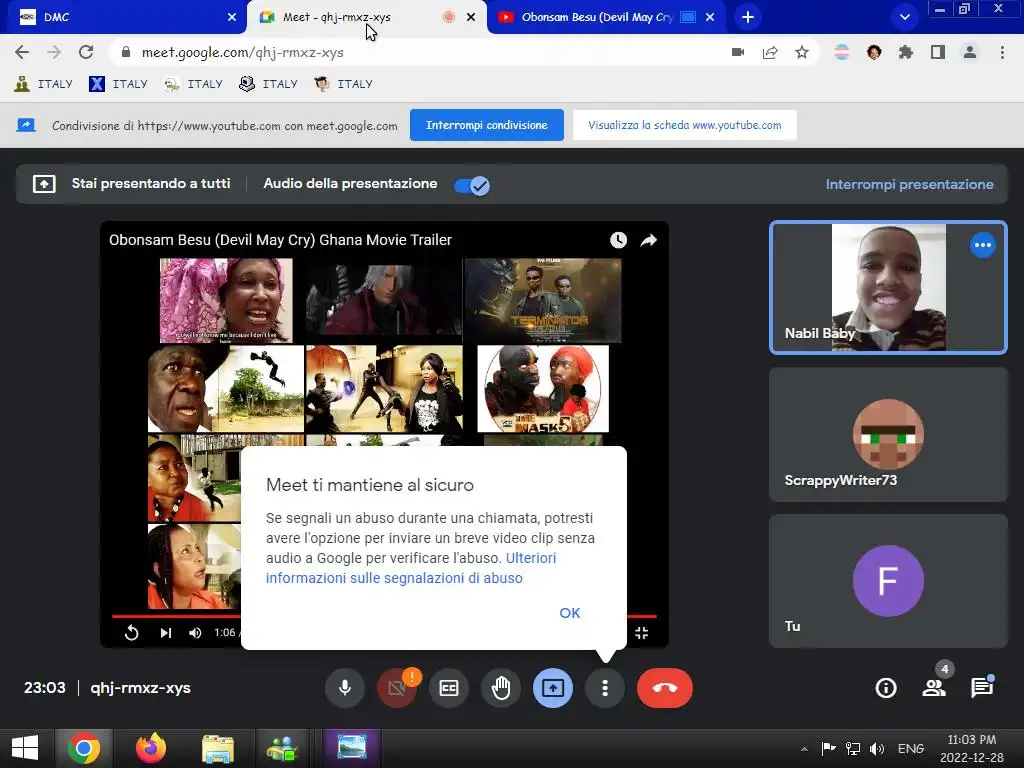
Task: Open Nabil Baby tile options (three dots)
Action: (x=982, y=246)
